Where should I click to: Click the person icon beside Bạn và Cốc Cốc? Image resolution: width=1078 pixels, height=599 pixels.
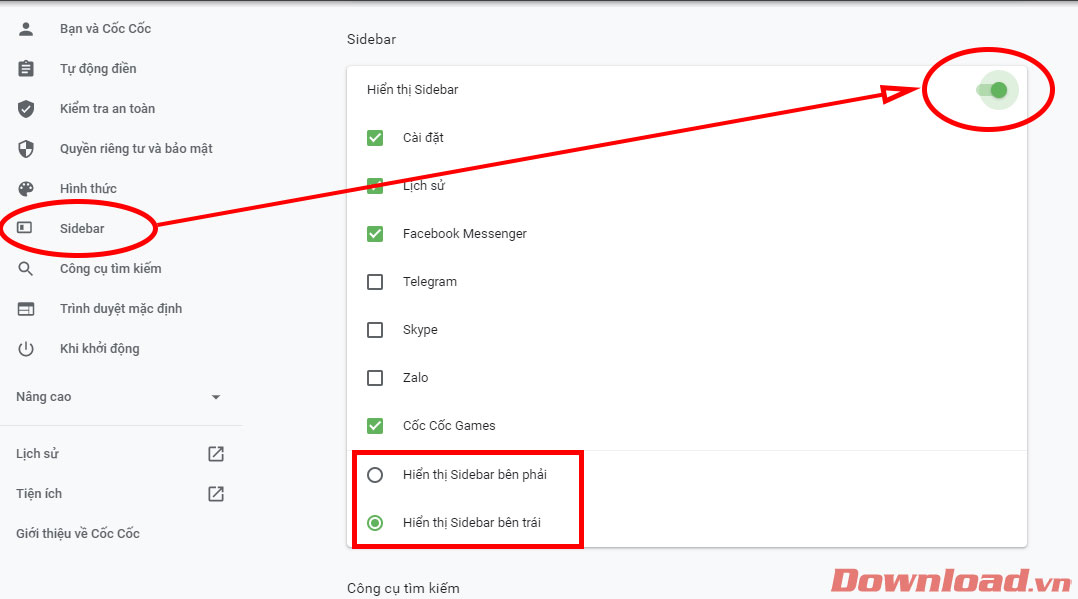tap(26, 28)
